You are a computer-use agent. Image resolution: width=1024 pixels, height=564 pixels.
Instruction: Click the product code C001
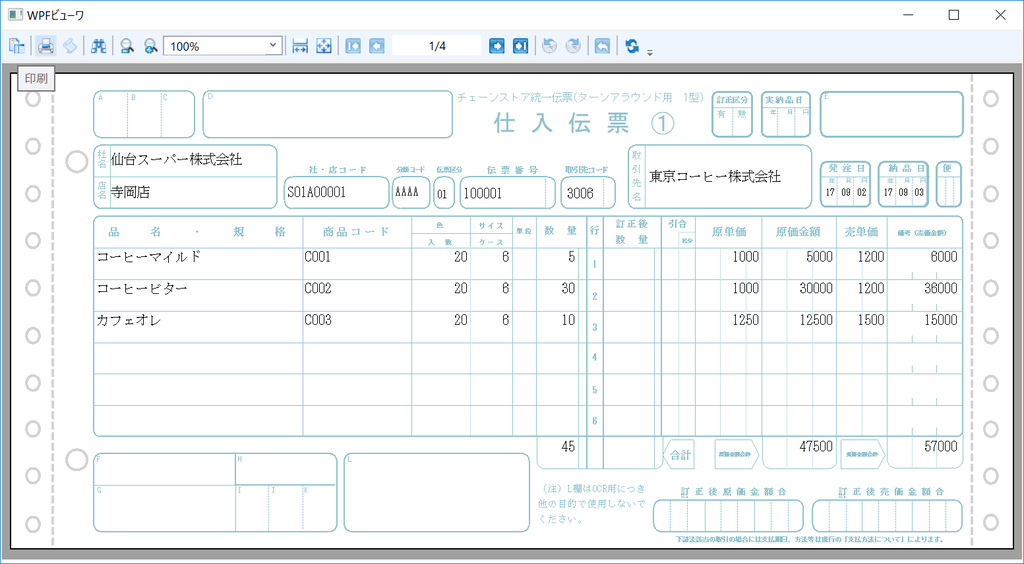318,257
